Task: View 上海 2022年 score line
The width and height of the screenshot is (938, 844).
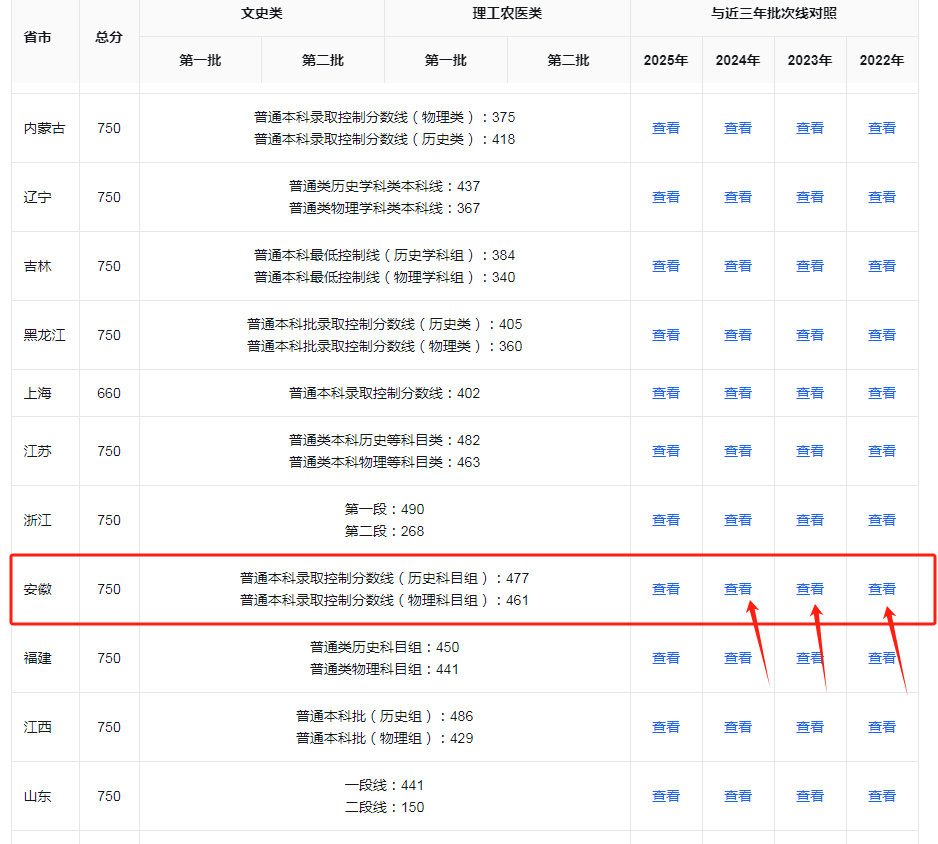Action: tap(882, 393)
